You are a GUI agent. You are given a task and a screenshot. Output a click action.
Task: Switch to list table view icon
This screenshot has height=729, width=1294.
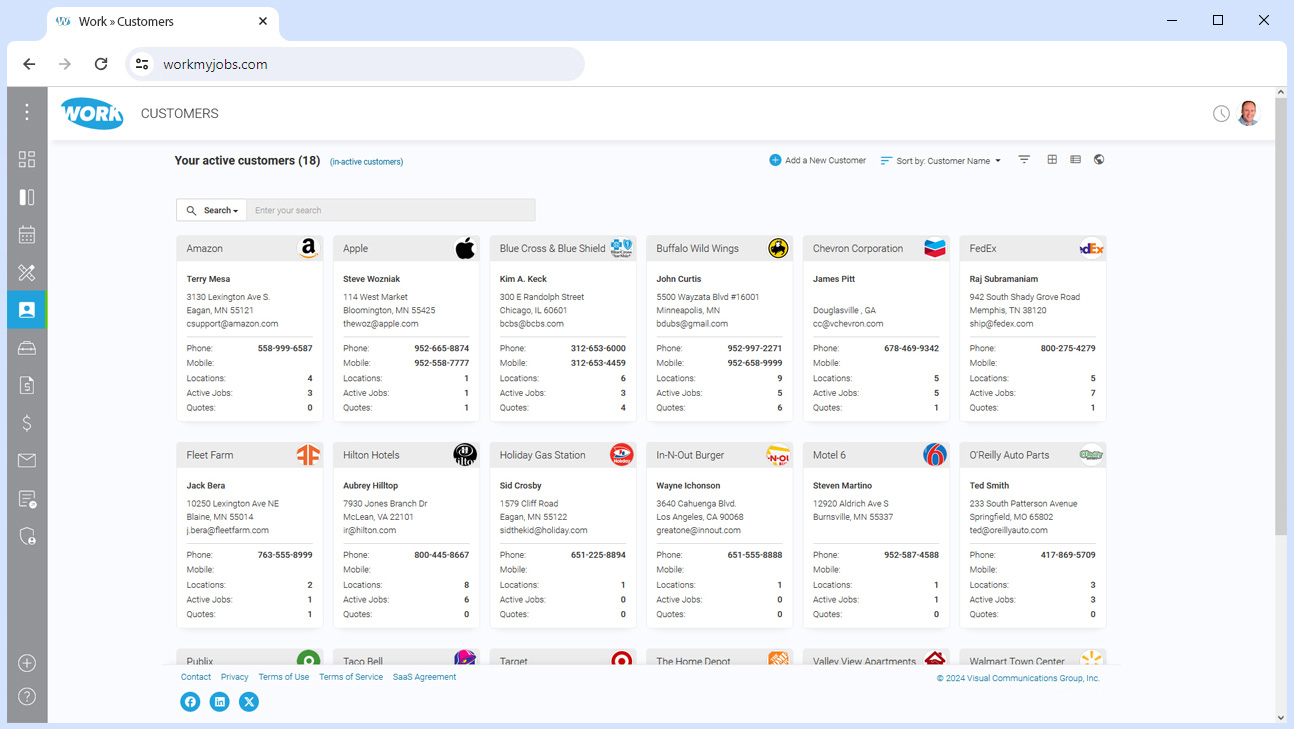click(1075, 160)
